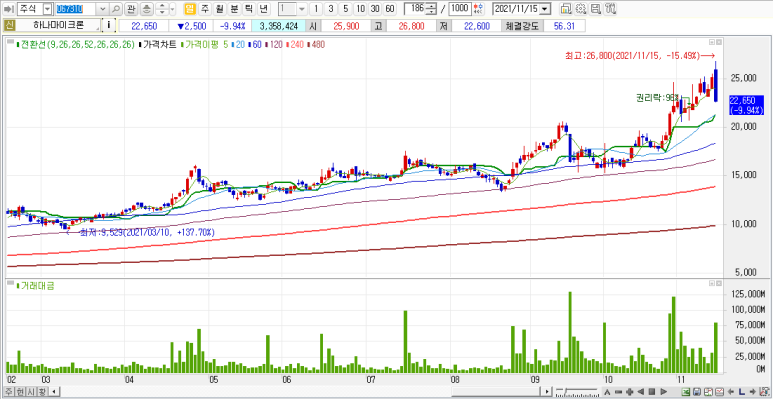Click the left arrow beside bottom tabs
The width and height of the screenshot is (773, 399).
point(53,392)
